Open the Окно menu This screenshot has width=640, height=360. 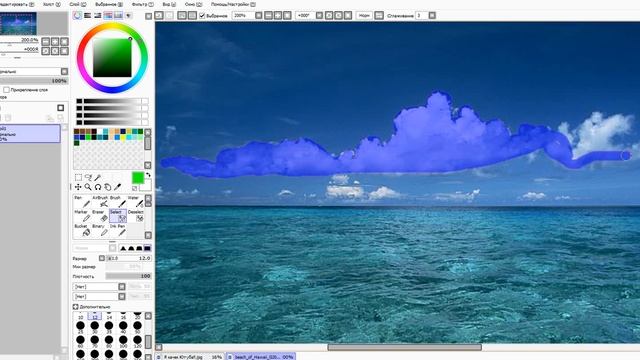click(193, 4)
